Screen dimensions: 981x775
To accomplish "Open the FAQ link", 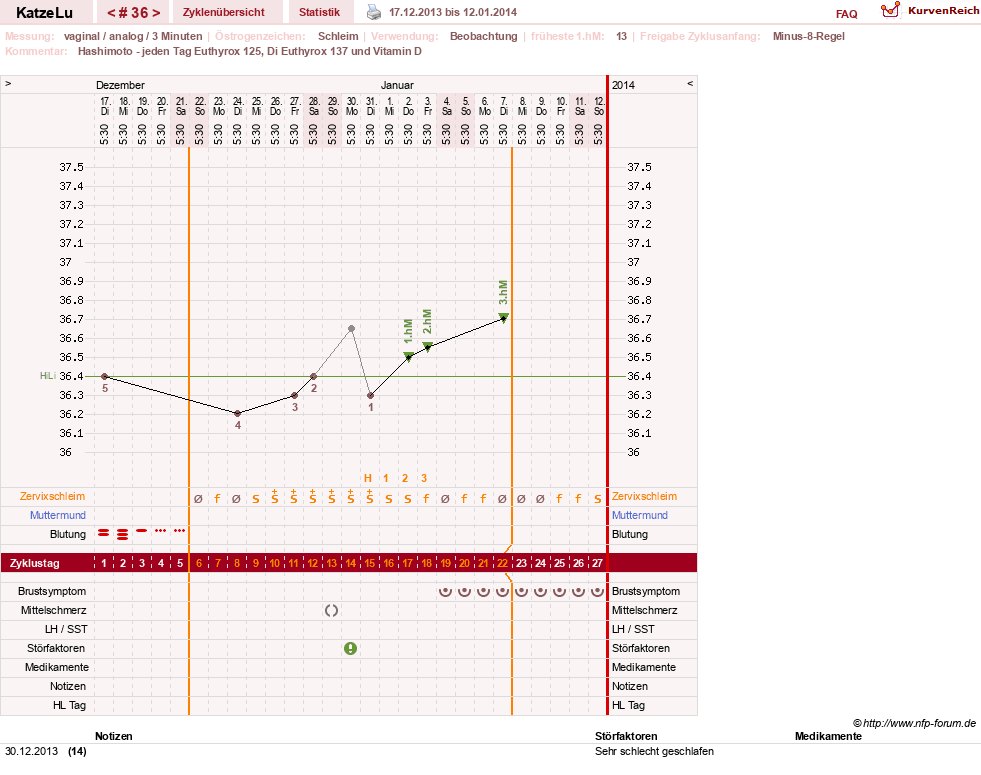I will [x=846, y=14].
